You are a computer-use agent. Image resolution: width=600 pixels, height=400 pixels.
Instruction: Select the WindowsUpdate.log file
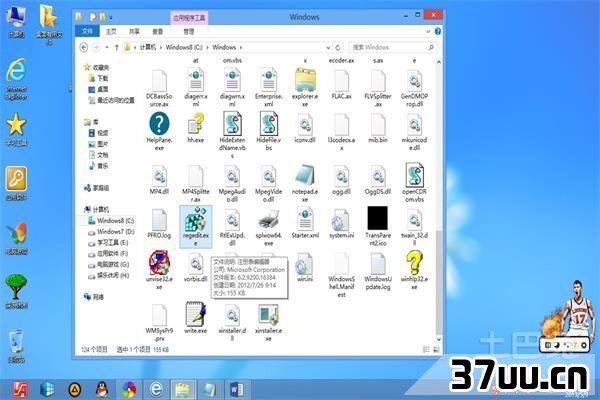[x=378, y=271]
